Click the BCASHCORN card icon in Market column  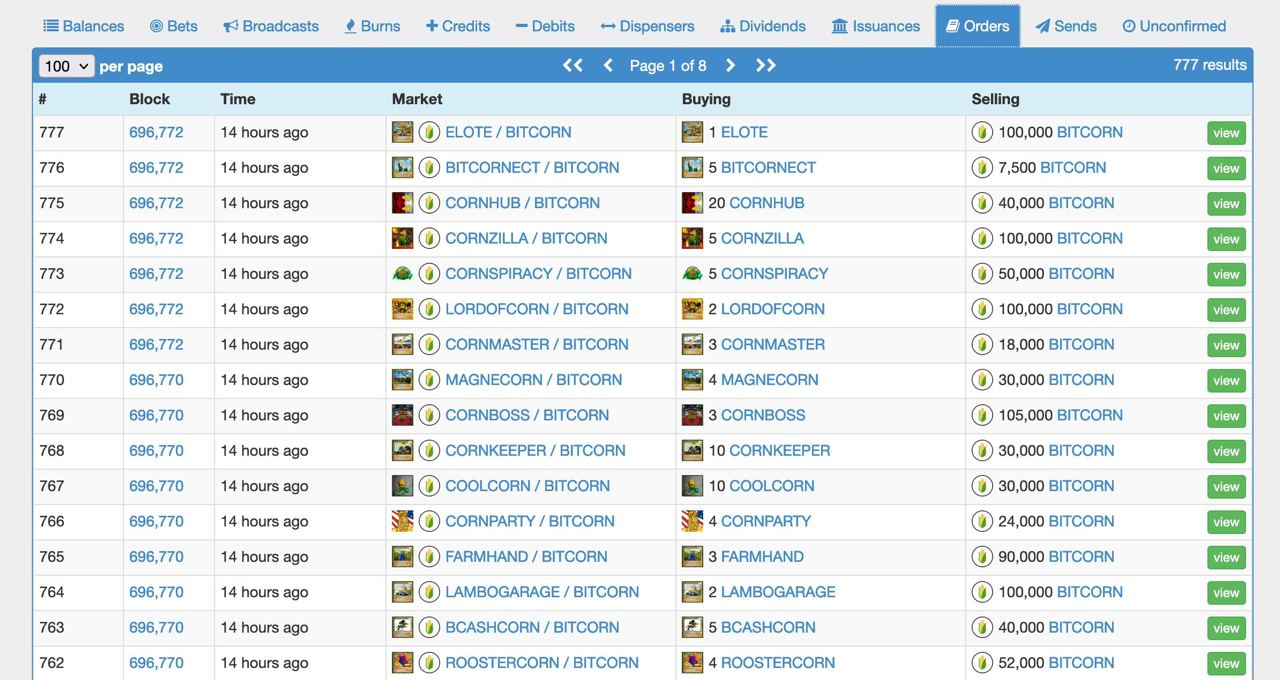[403, 627]
